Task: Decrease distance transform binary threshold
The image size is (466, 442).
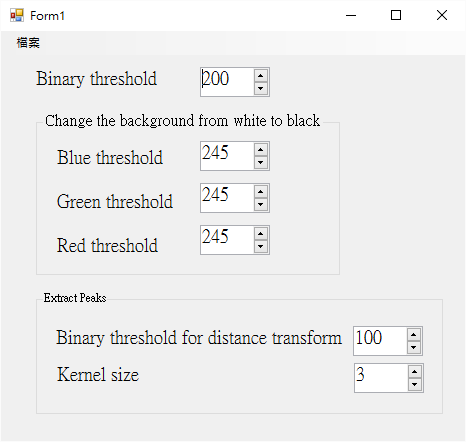Action: click(x=414, y=348)
